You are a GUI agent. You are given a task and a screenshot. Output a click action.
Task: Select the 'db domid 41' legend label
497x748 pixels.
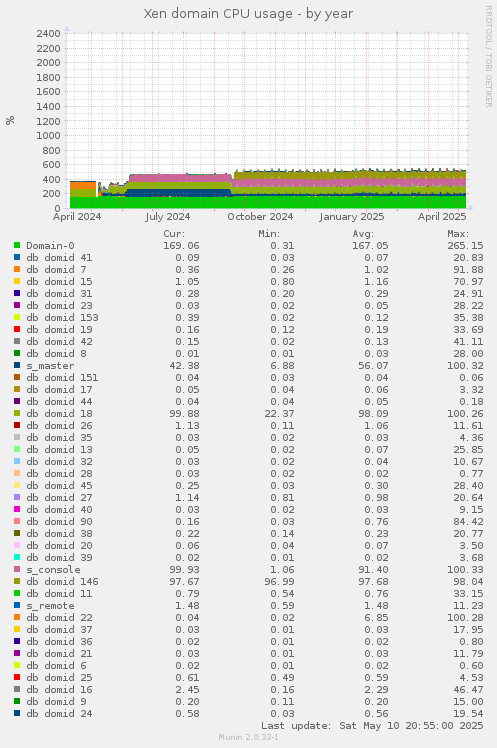click(59, 258)
